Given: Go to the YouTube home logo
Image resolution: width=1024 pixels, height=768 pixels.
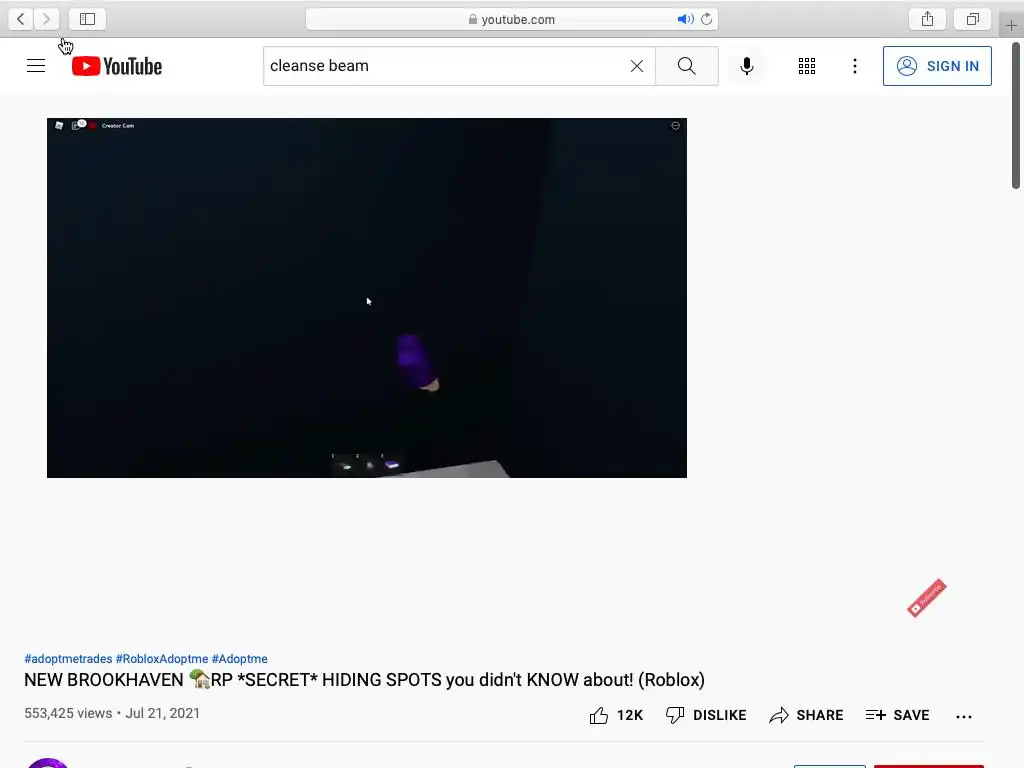Looking at the screenshot, I should 117,66.
